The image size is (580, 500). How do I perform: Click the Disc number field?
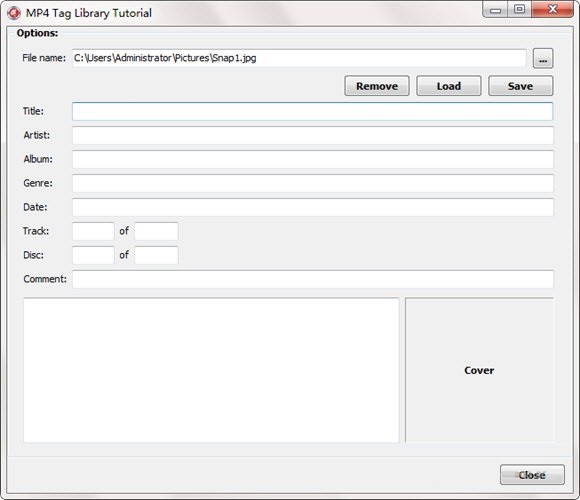click(x=93, y=255)
